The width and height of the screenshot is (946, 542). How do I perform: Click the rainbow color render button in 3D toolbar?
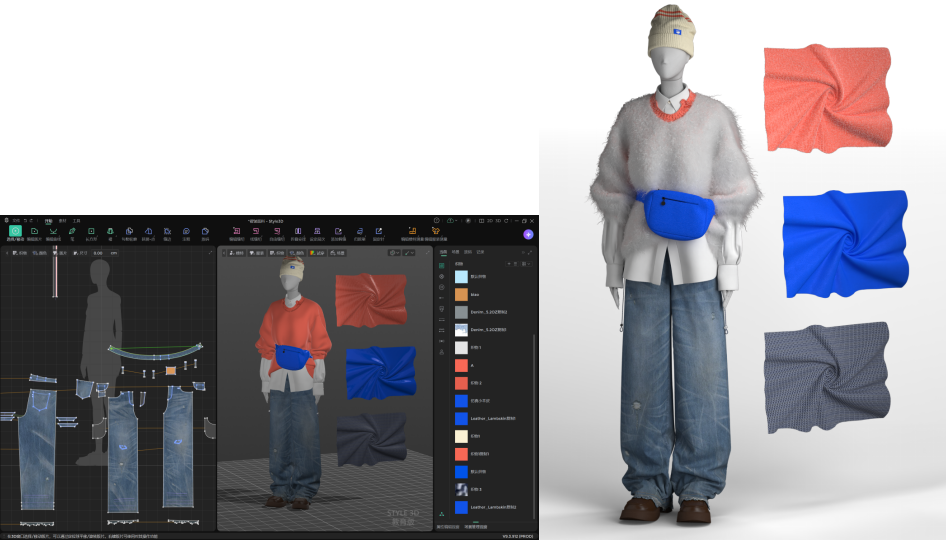coord(317,253)
